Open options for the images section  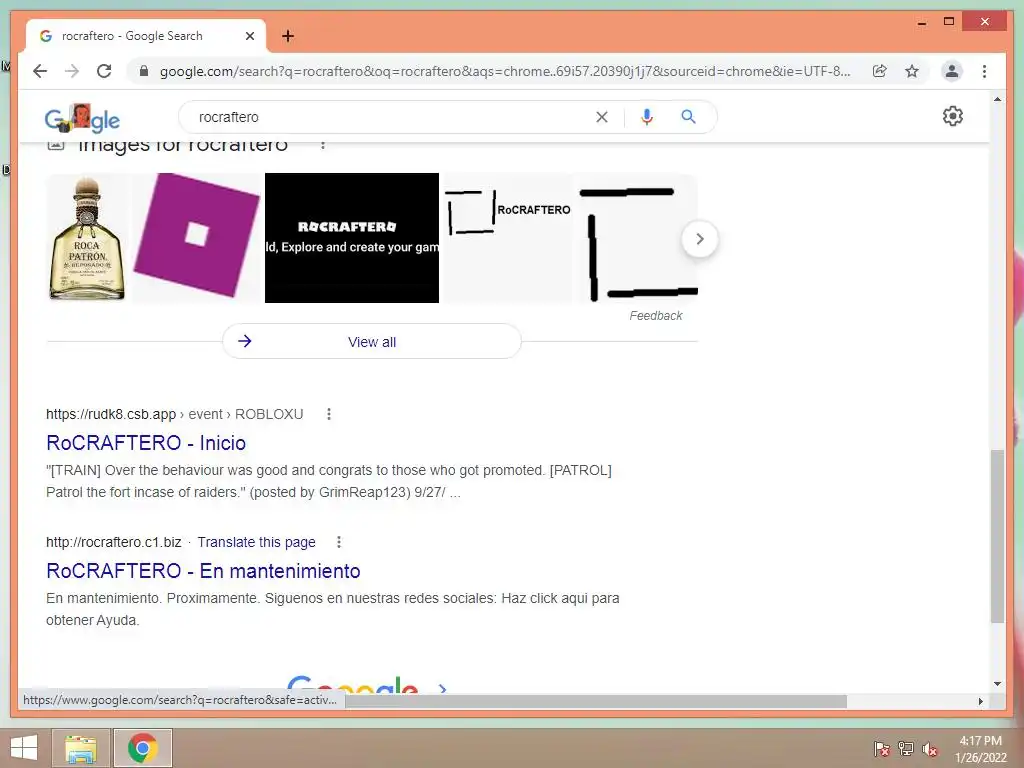coord(323,144)
